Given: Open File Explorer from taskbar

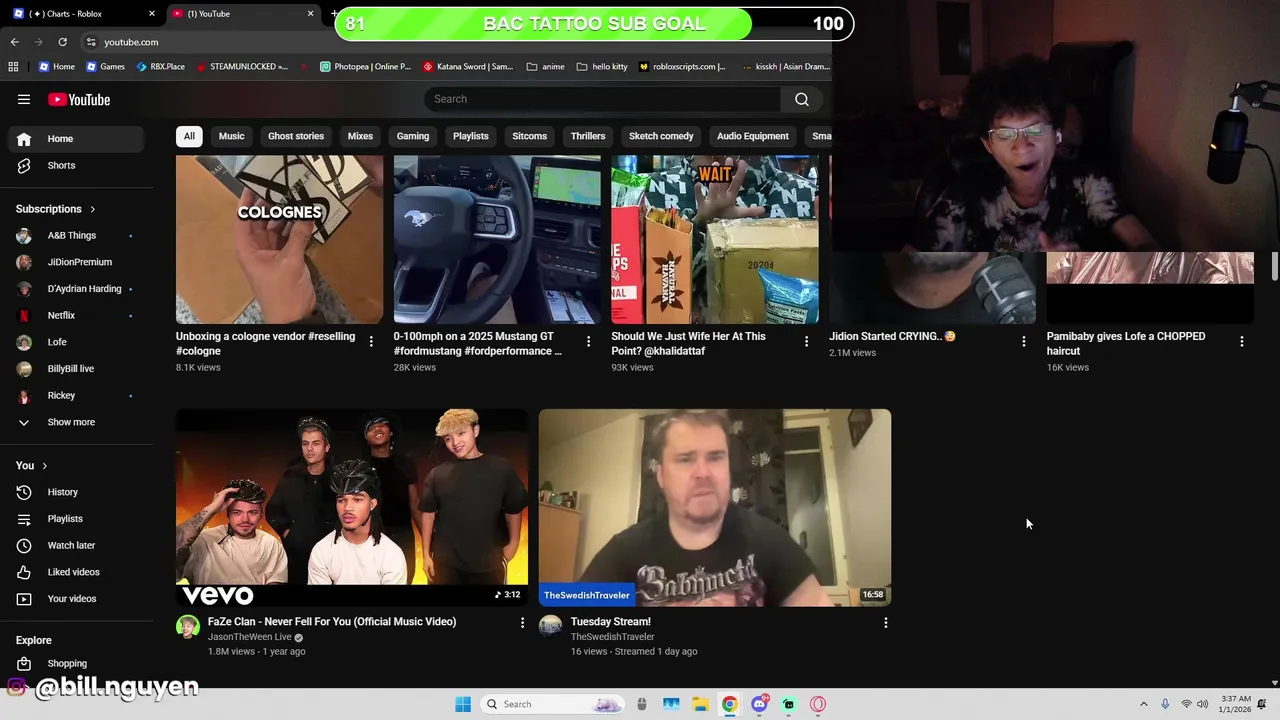Looking at the screenshot, I should pyautogui.click(x=700, y=704).
